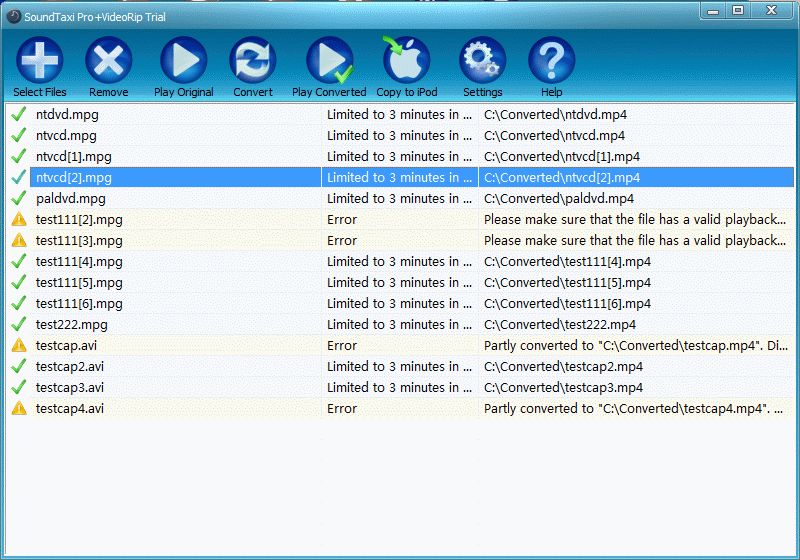Select the testcap4.avi file name

click(x=70, y=408)
